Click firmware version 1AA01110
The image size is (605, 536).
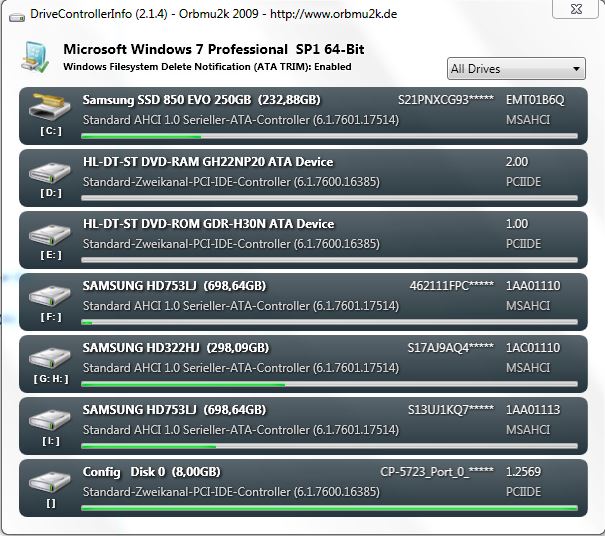[x=533, y=286]
